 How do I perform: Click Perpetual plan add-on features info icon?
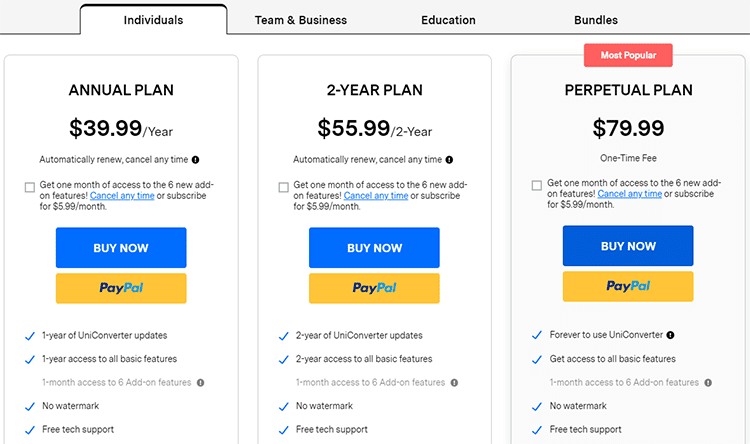708,382
